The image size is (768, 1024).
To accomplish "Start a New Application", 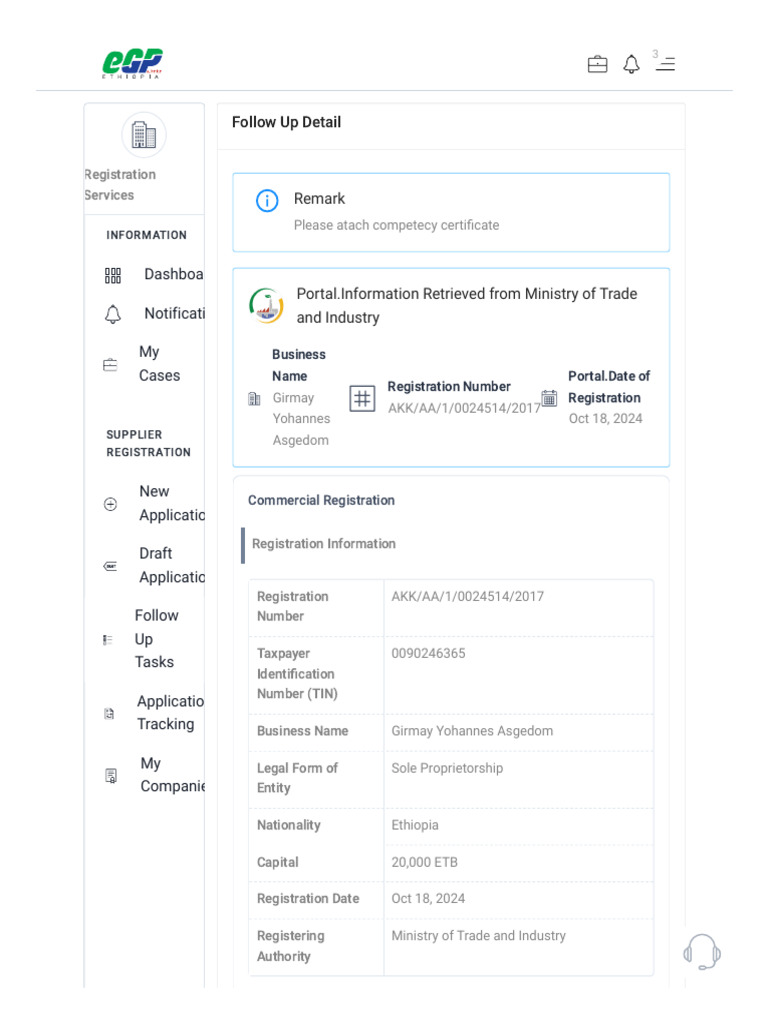I will coord(171,503).
